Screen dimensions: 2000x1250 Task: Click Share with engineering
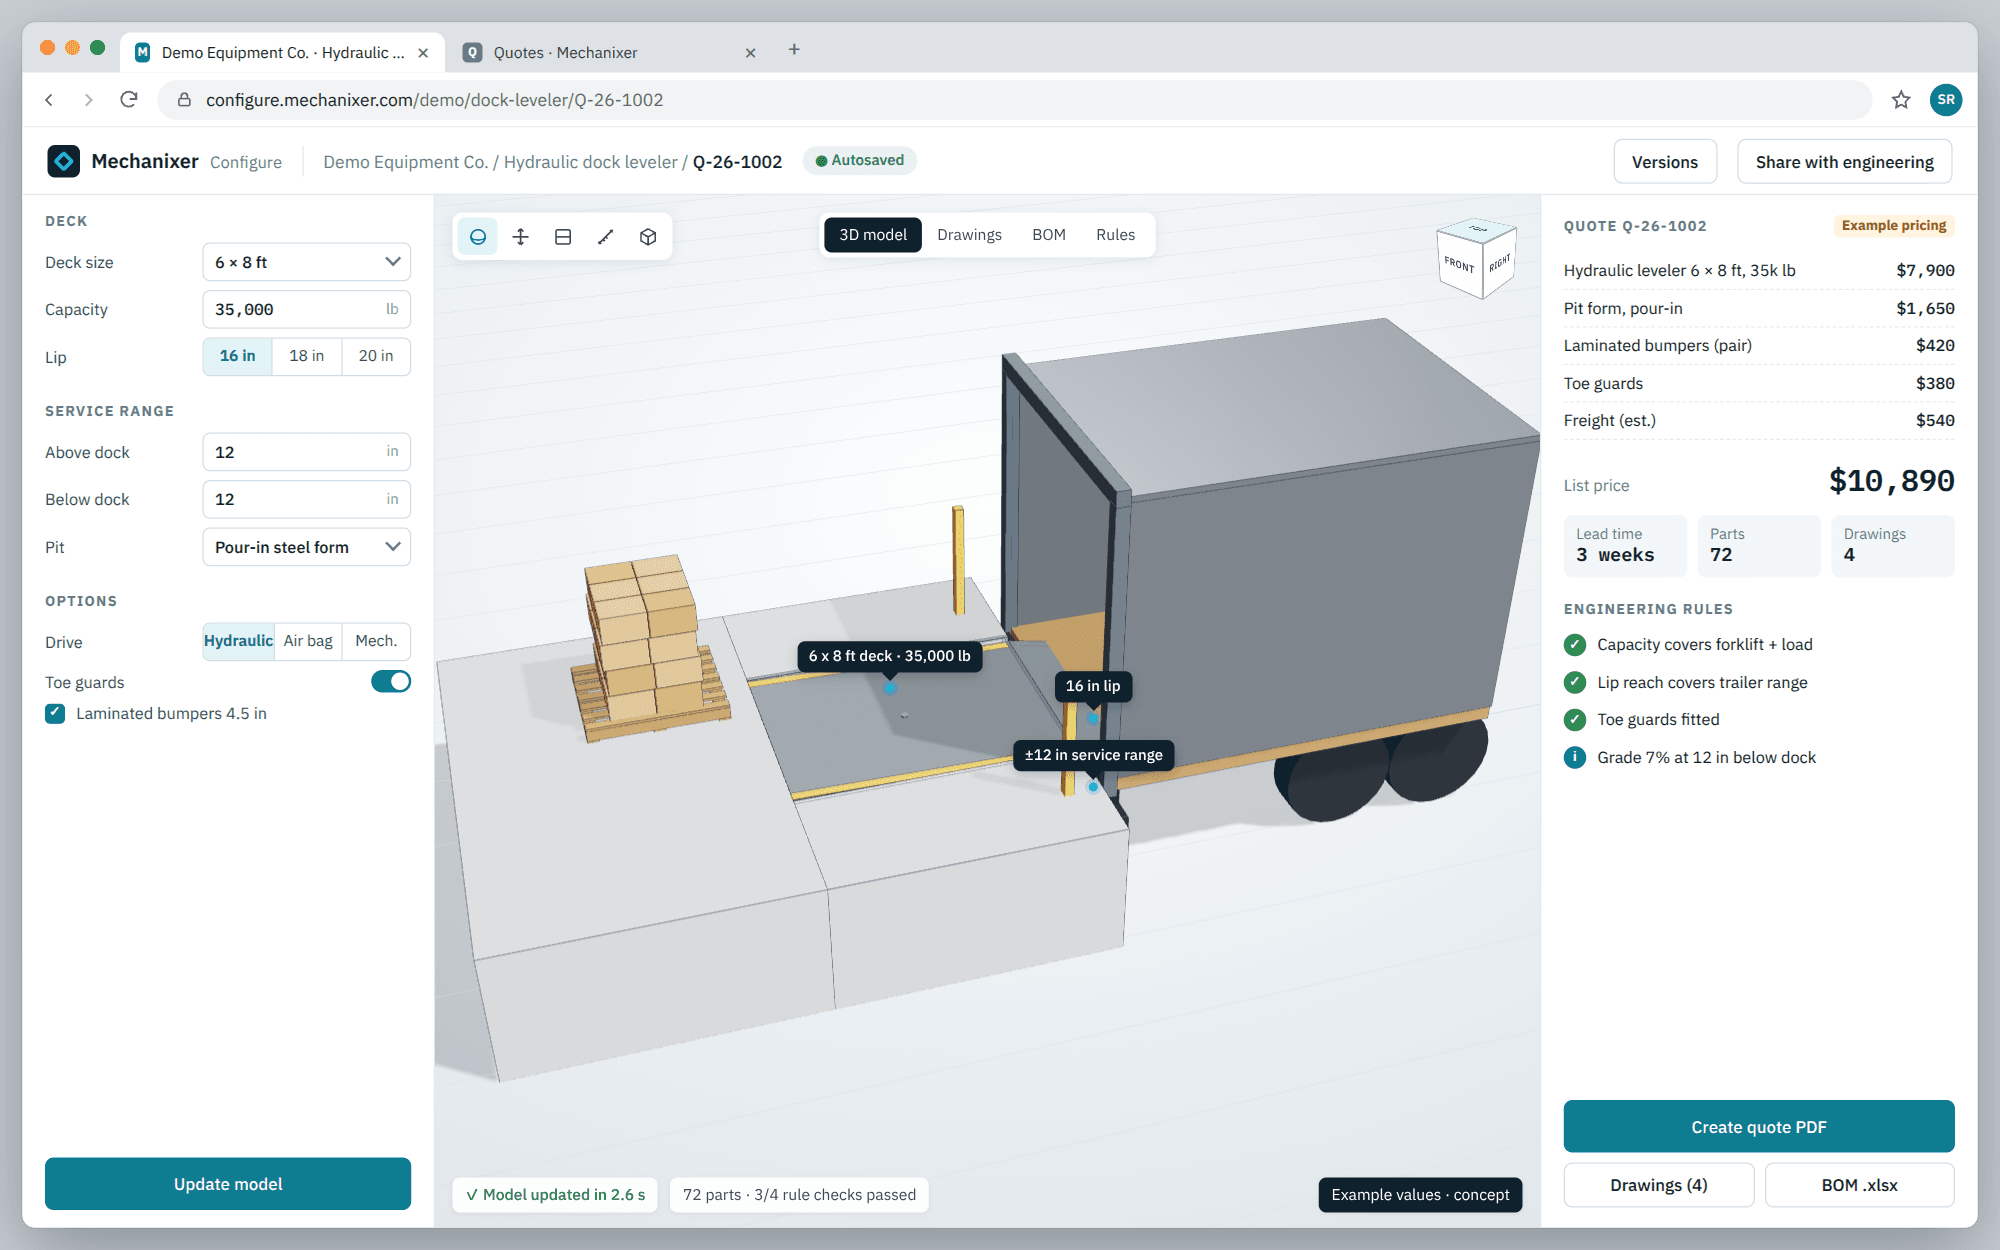(x=1845, y=162)
